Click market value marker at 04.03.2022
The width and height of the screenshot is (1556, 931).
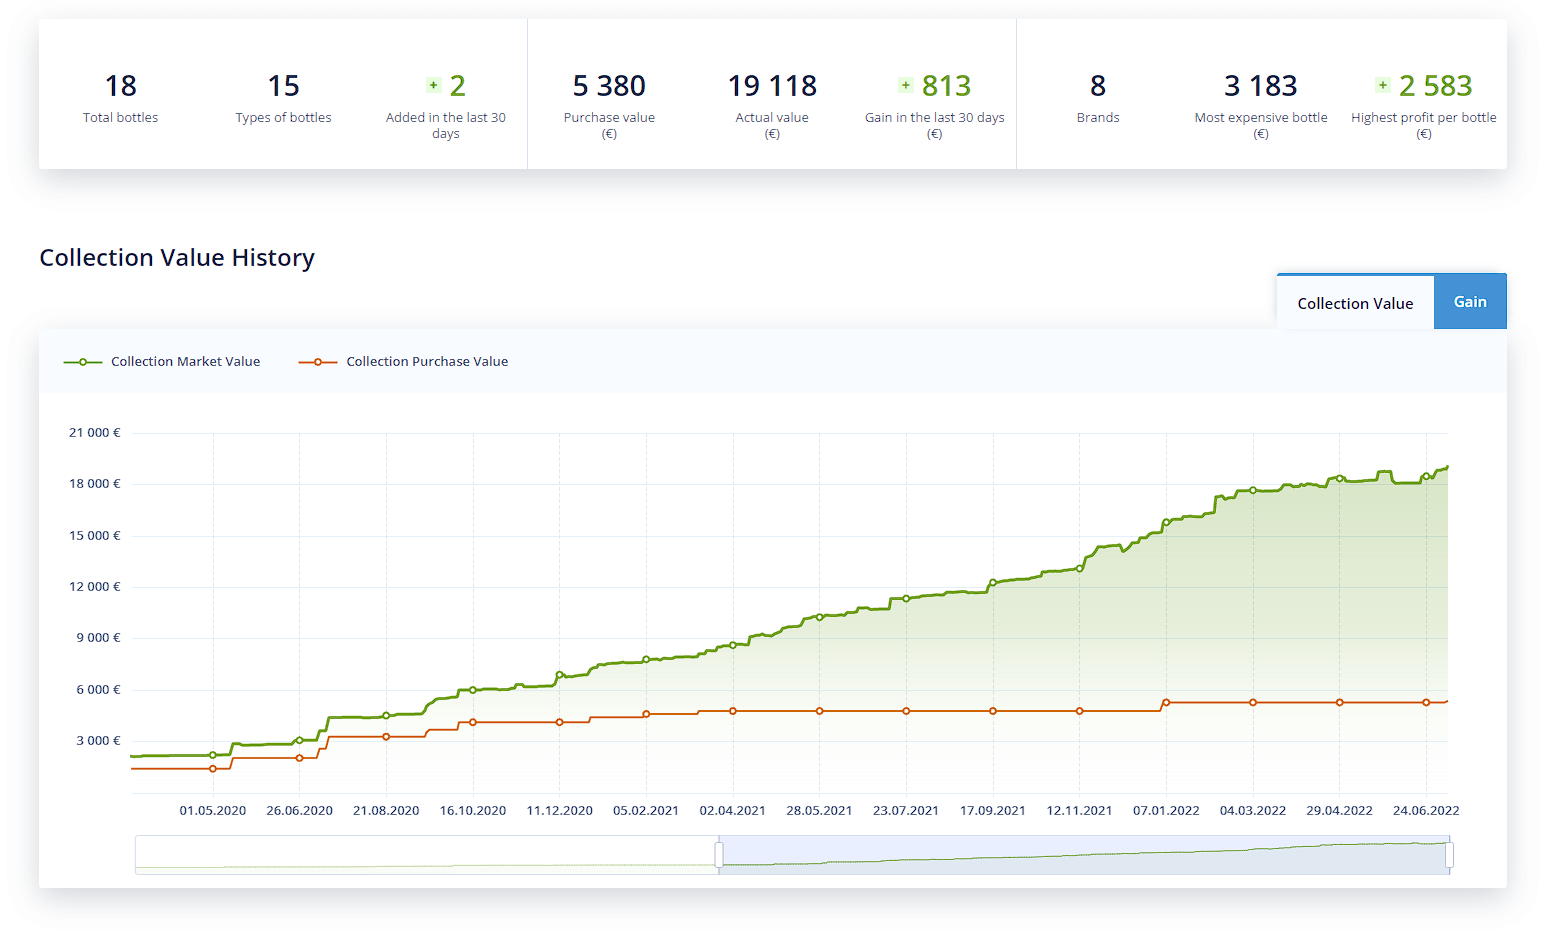coord(1253,490)
